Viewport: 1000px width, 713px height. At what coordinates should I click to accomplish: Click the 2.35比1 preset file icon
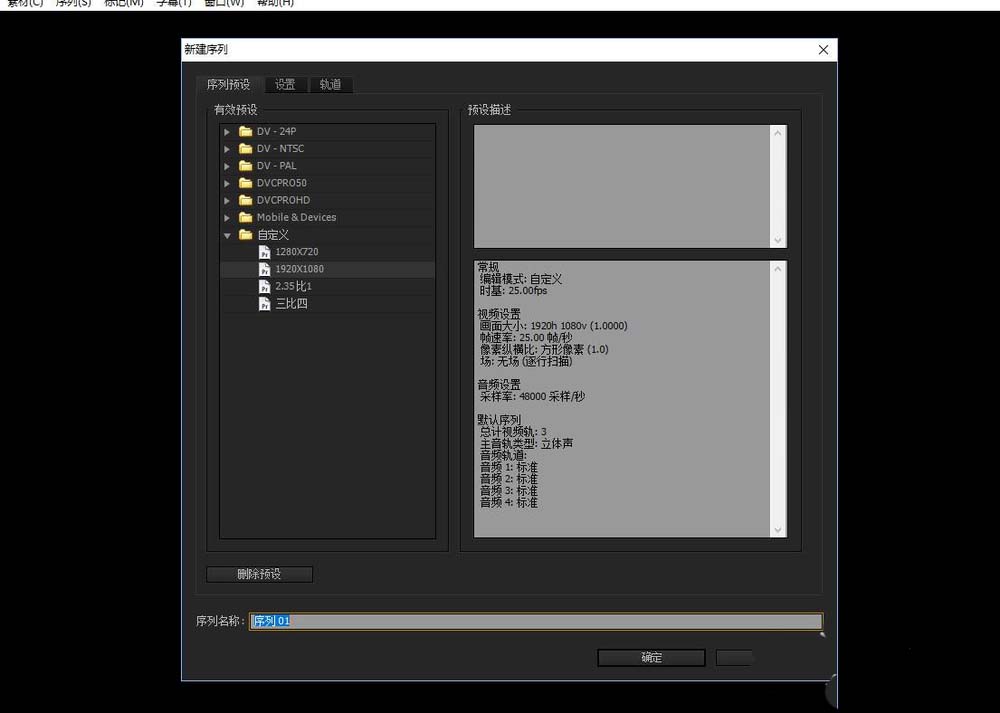click(x=262, y=286)
